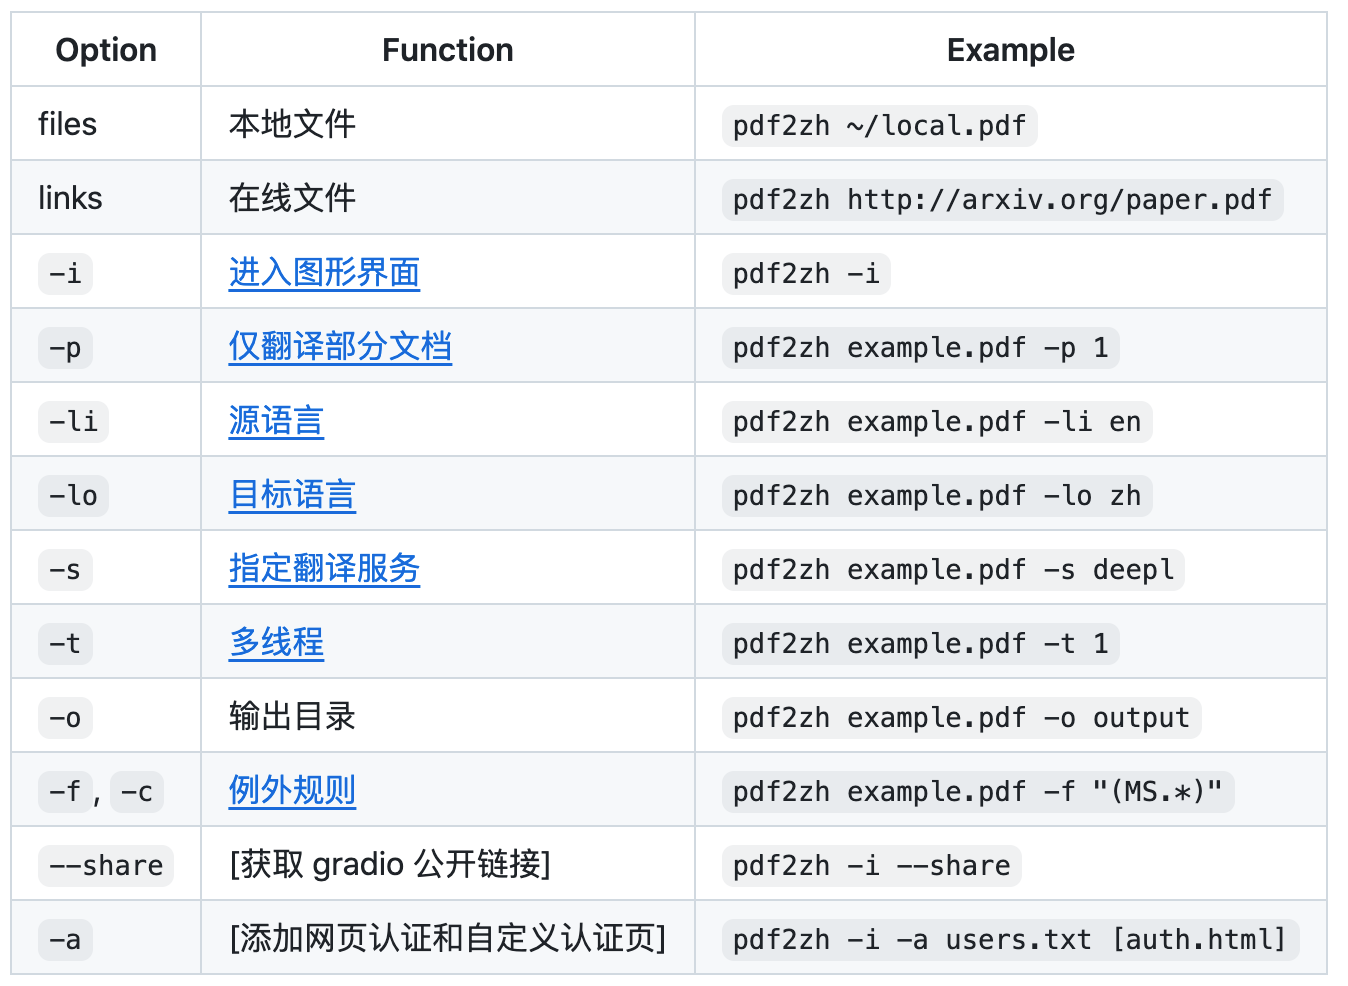Open the 进入图形界面 link
This screenshot has height=986, width=1348.
324,273
